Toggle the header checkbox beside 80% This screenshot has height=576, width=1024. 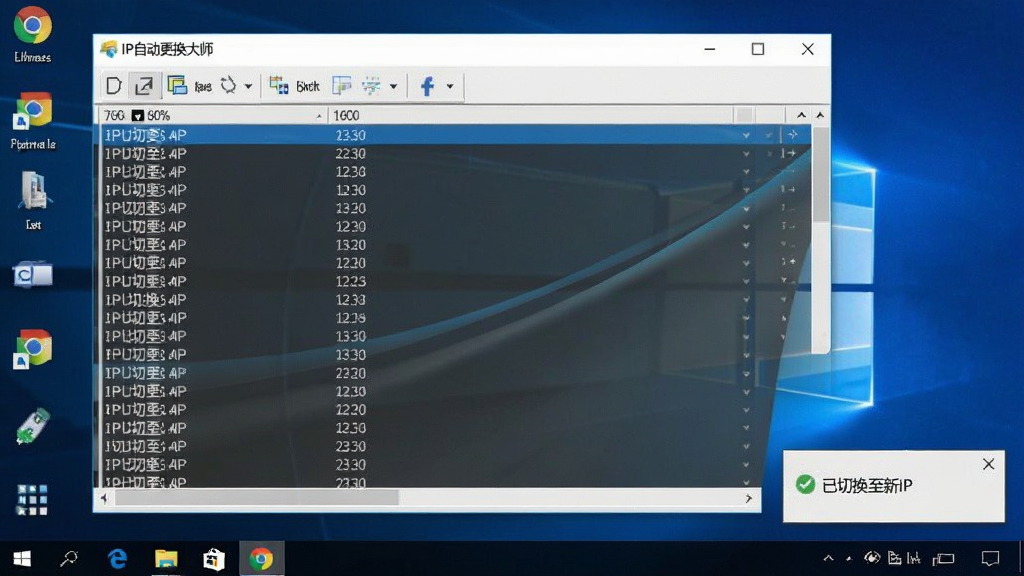point(137,116)
